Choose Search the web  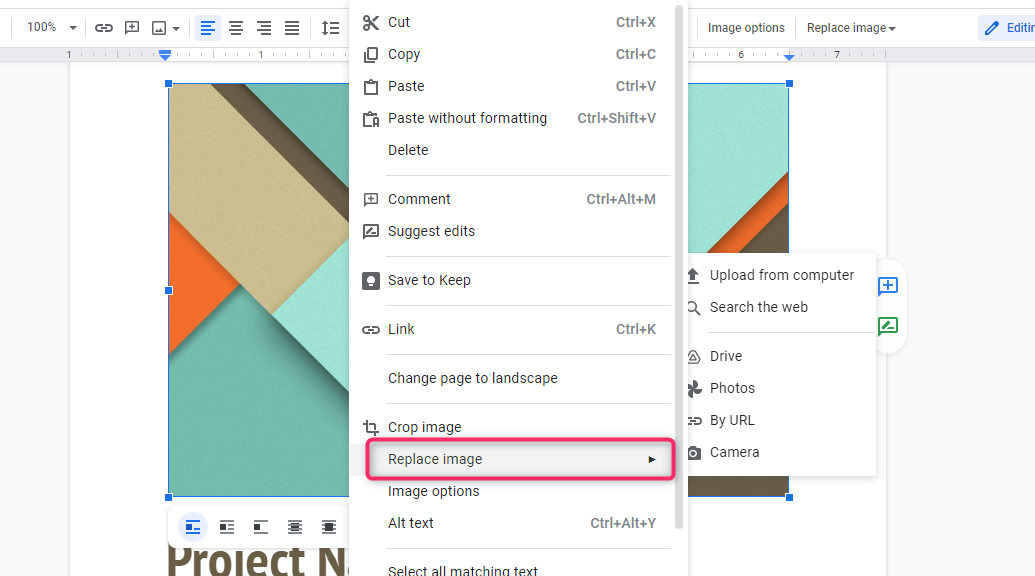coord(782,307)
